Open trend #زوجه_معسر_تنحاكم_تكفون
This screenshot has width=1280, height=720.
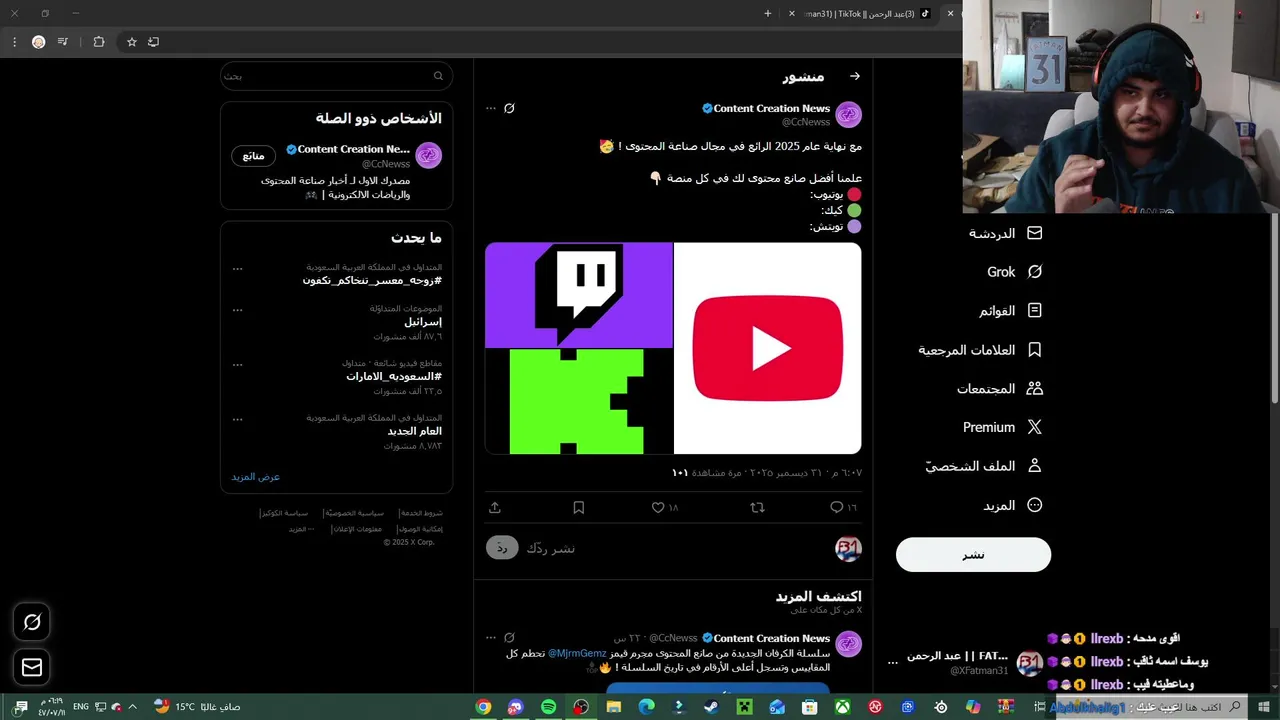(x=372, y=281)
